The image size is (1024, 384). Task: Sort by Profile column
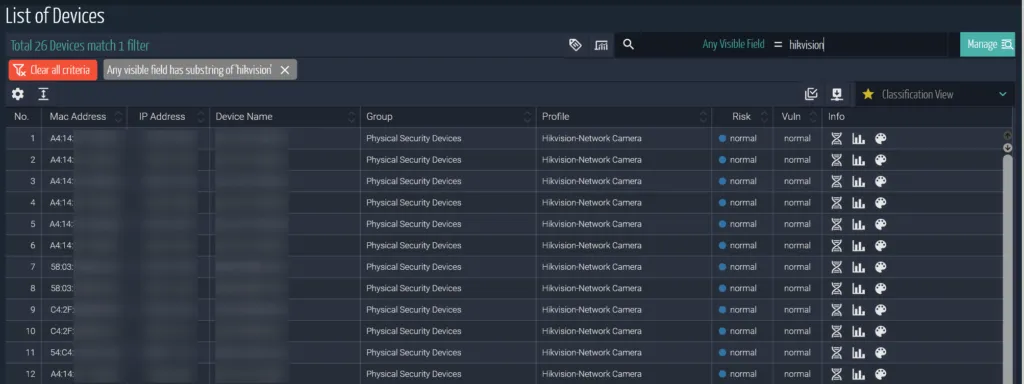point(703,117)
